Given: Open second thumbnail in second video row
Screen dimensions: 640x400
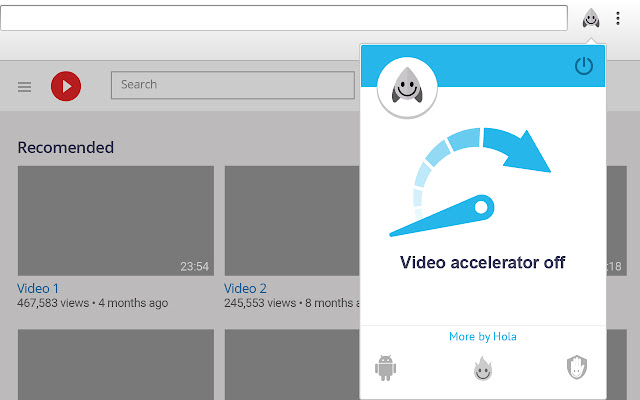Looking at the screenshot, I should 291,364.
